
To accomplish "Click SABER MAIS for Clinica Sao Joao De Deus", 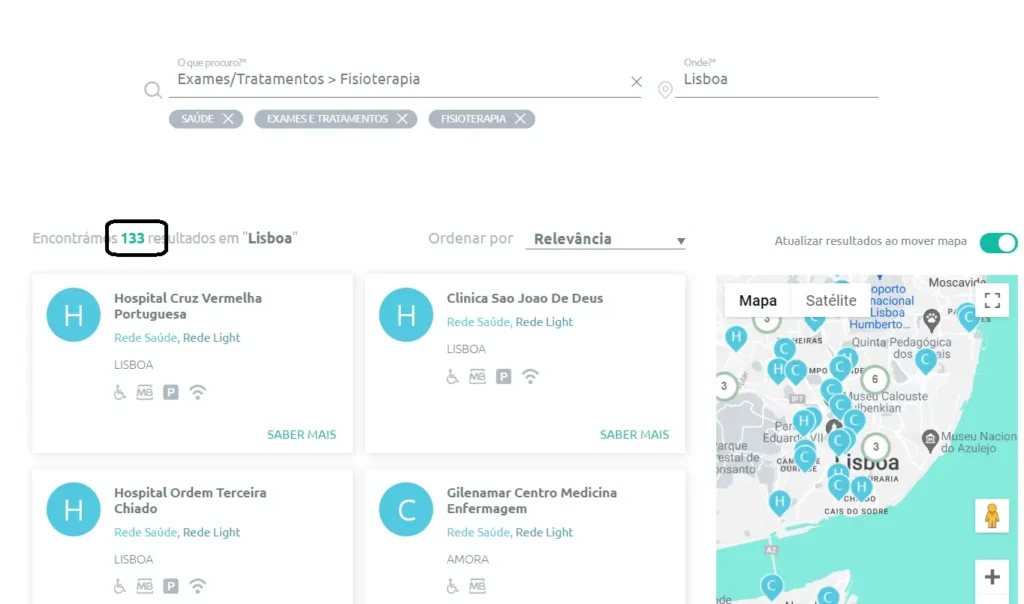I will tap(634, 435).
